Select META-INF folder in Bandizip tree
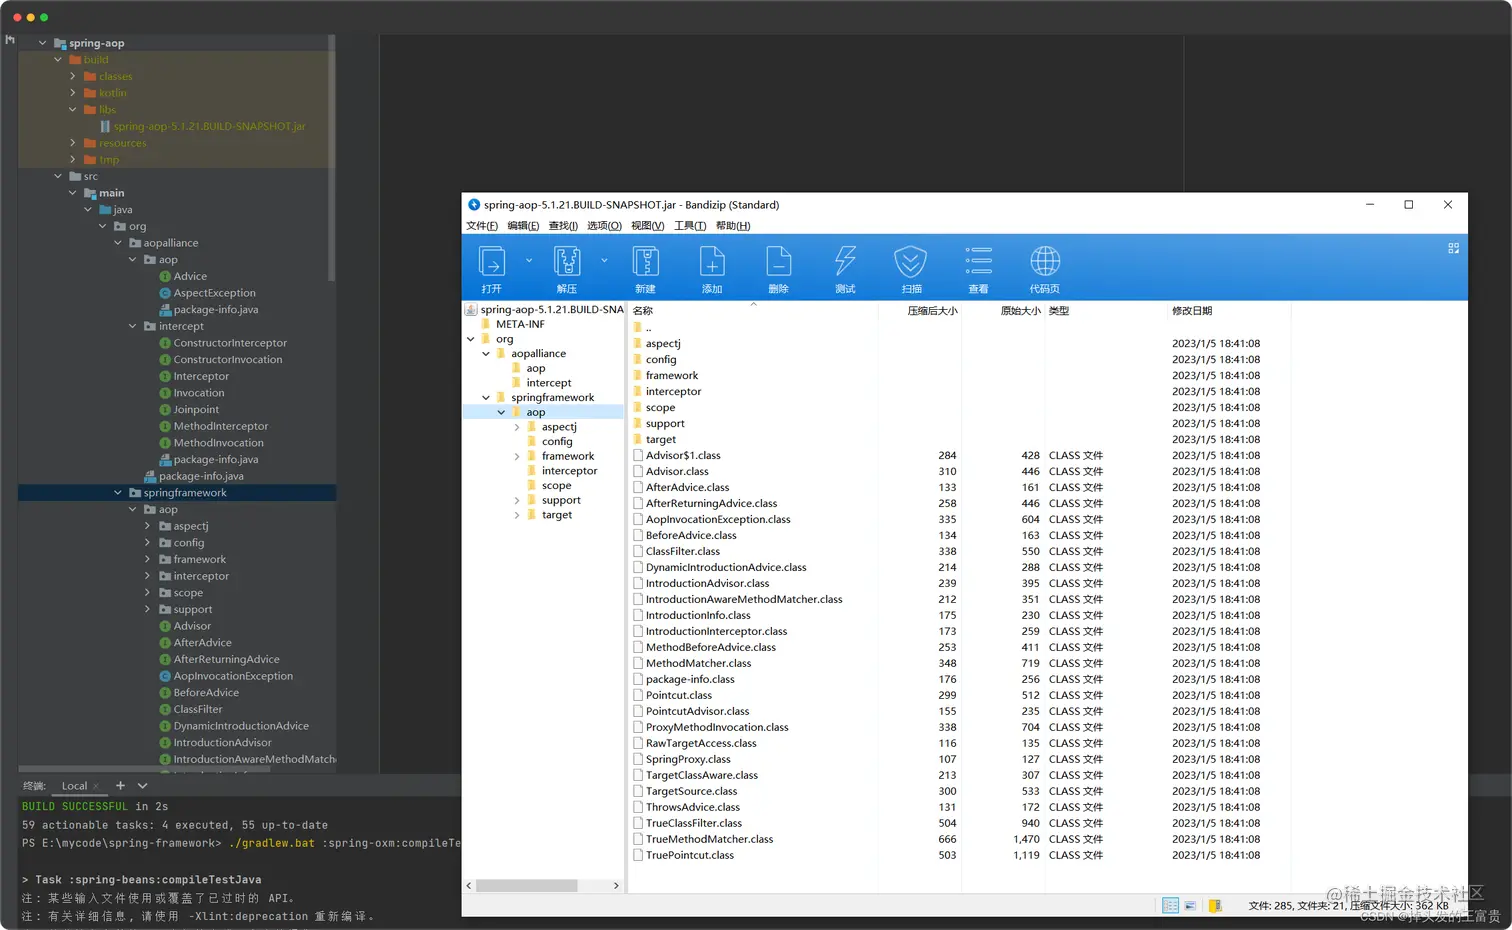The height and width of the screenshot is (930, 1512). (x=520, y=324)
